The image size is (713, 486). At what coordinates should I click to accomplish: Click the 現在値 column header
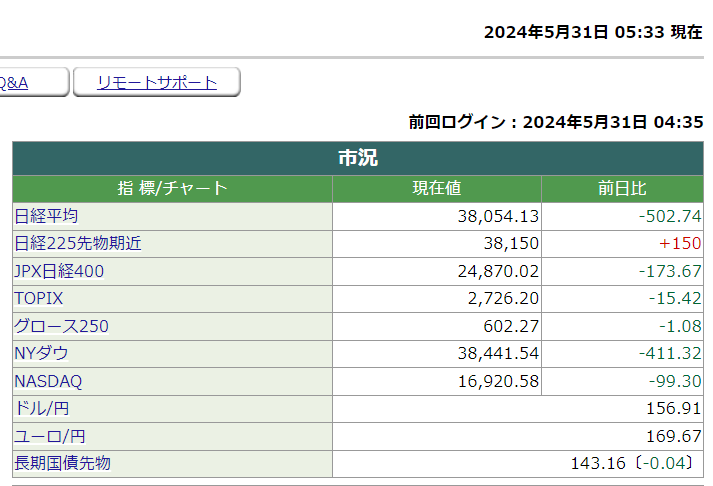pos(437,188)
